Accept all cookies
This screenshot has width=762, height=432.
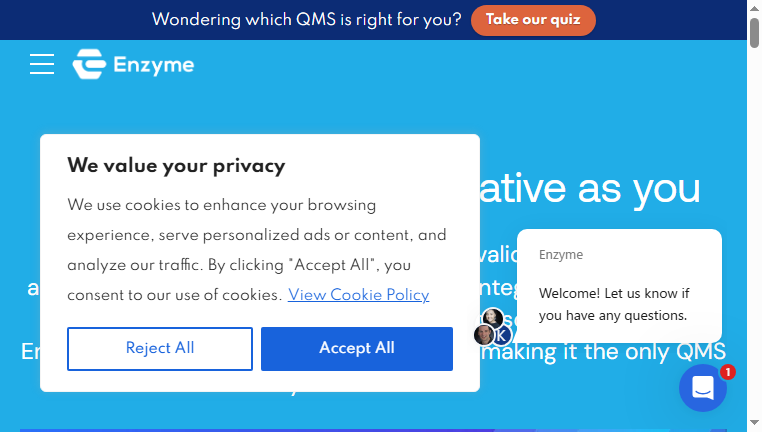pyautogui.click(x=357, y=348)
